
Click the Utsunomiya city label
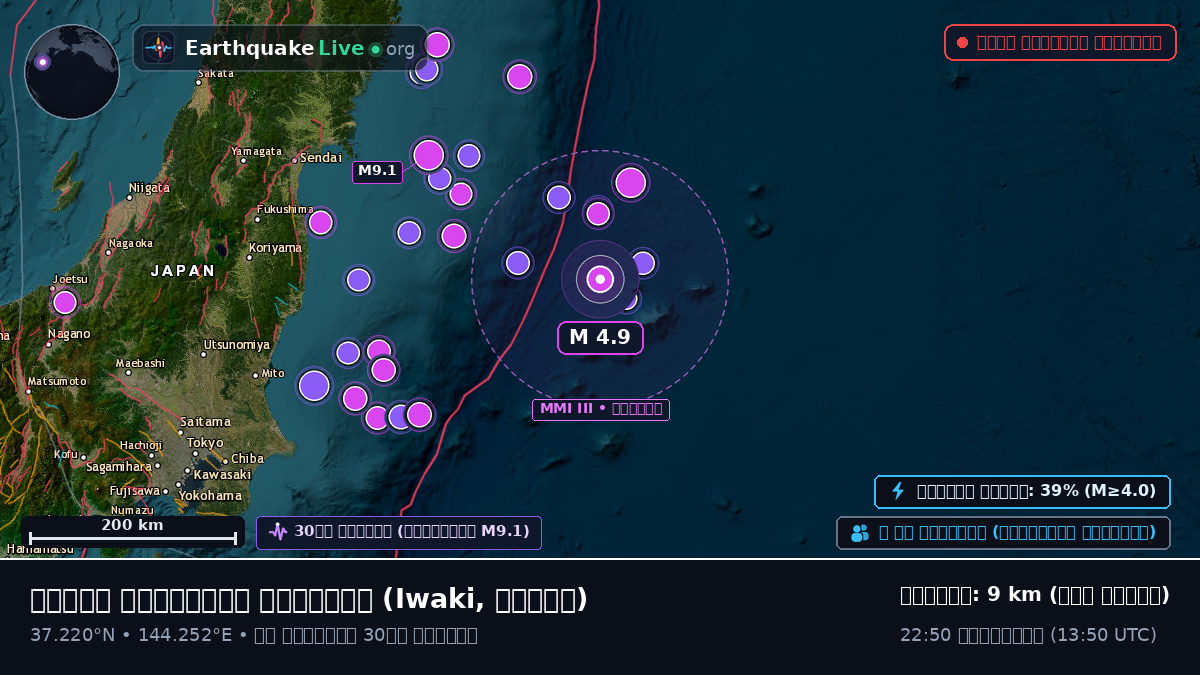237,345
